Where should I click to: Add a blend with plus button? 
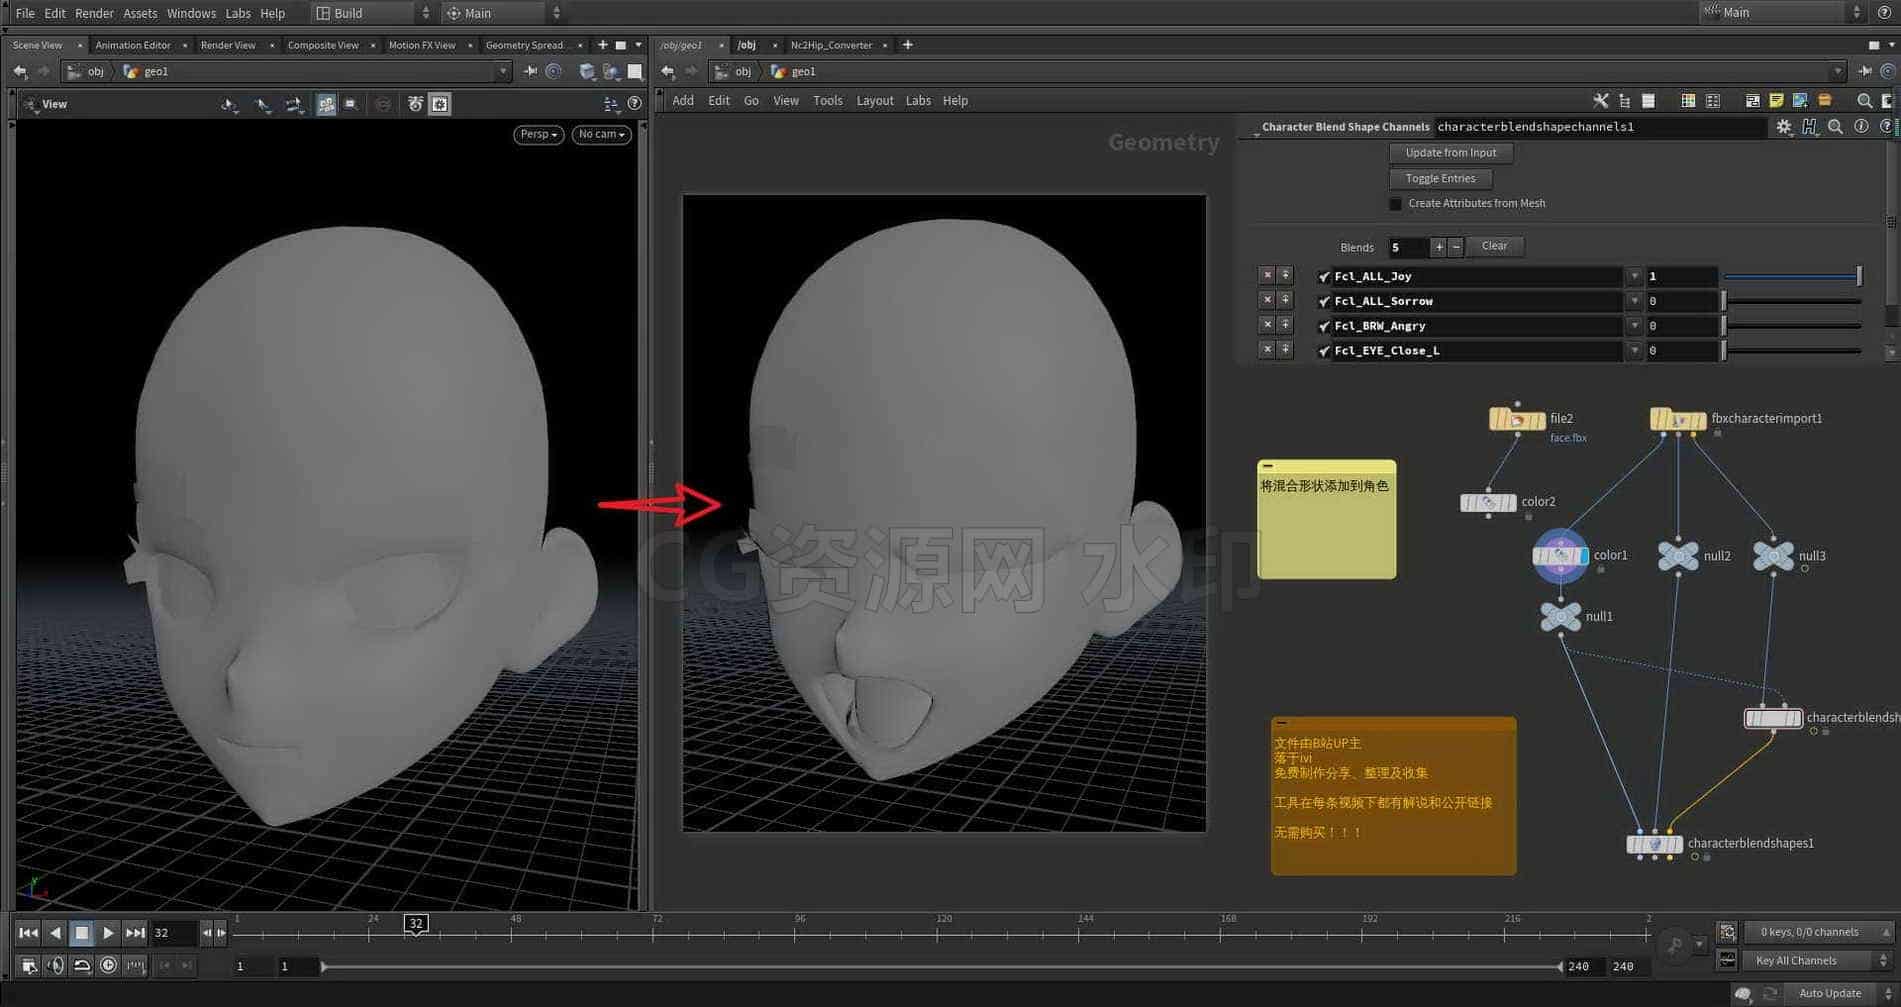pos(1438,247)
